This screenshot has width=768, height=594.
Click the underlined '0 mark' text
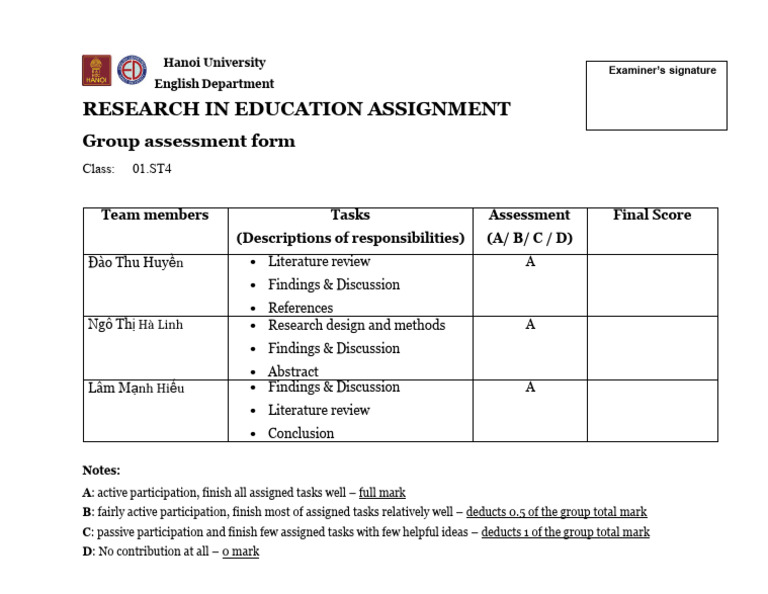(240, 552)
